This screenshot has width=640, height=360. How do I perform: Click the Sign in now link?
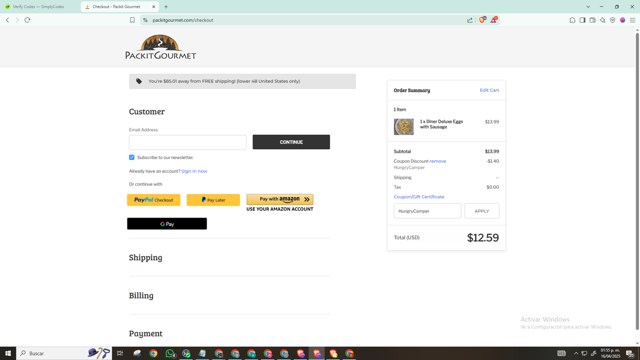click(194, 171)
